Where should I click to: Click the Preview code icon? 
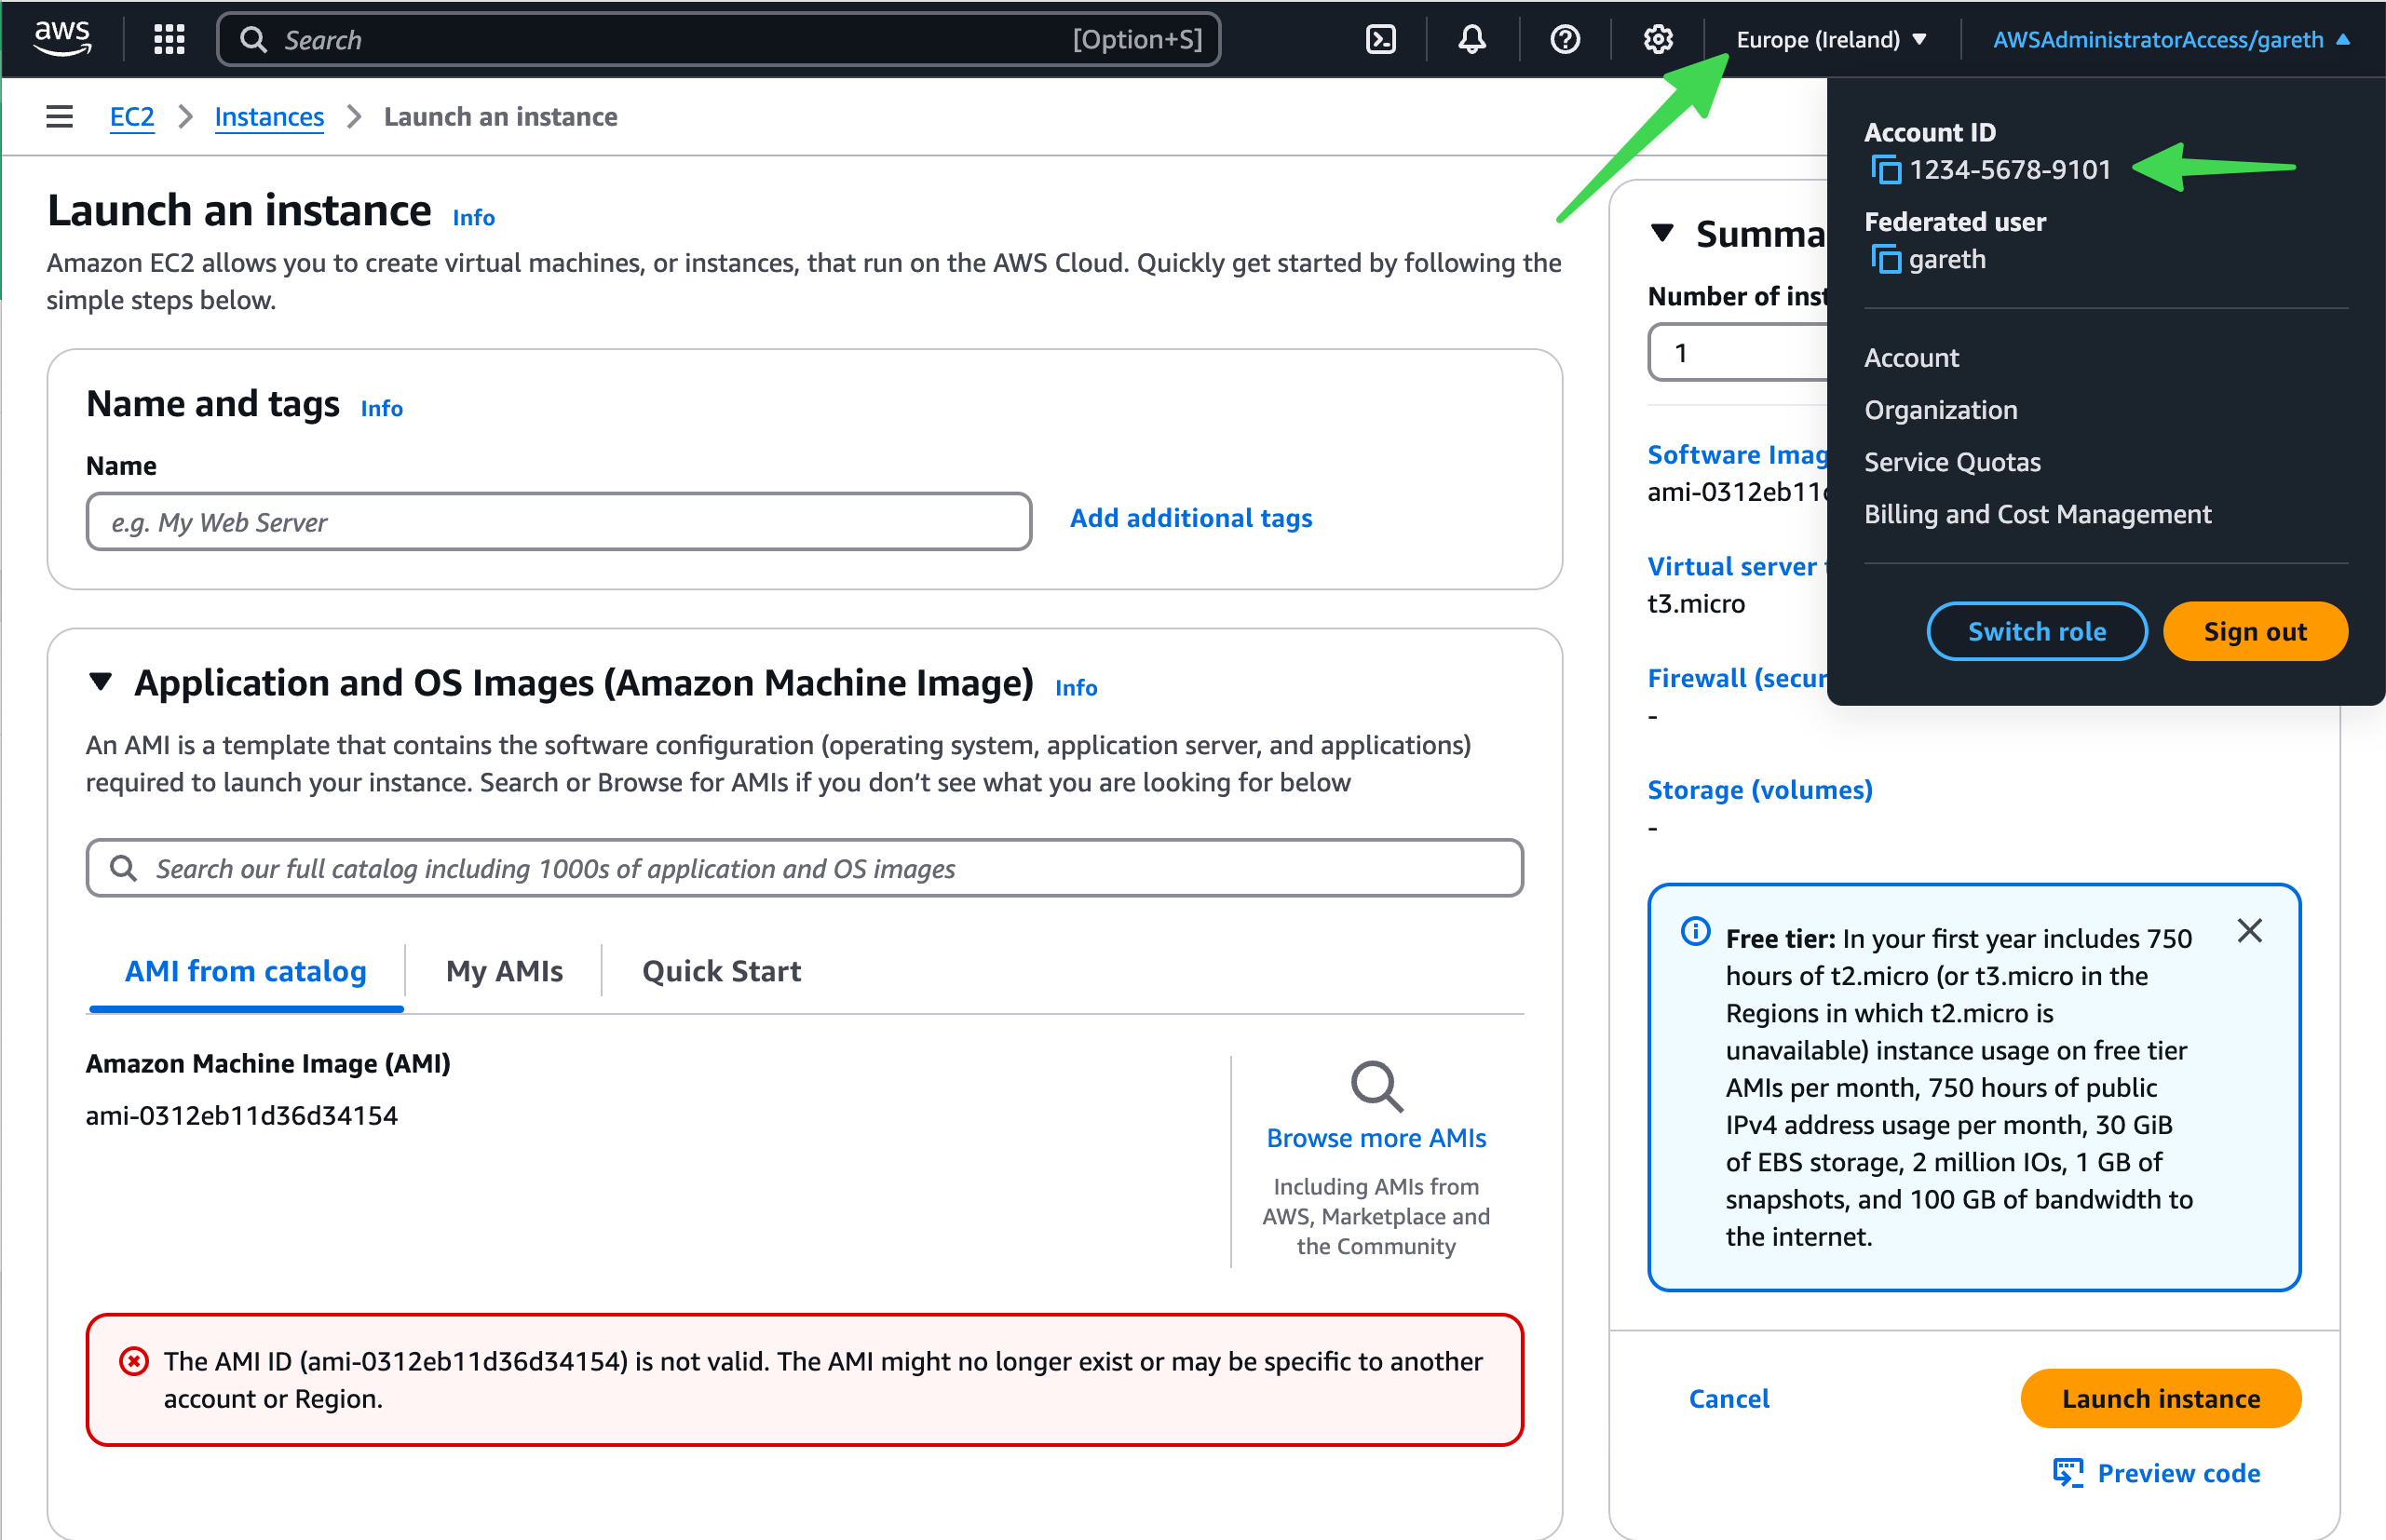pos(2068,1472)
